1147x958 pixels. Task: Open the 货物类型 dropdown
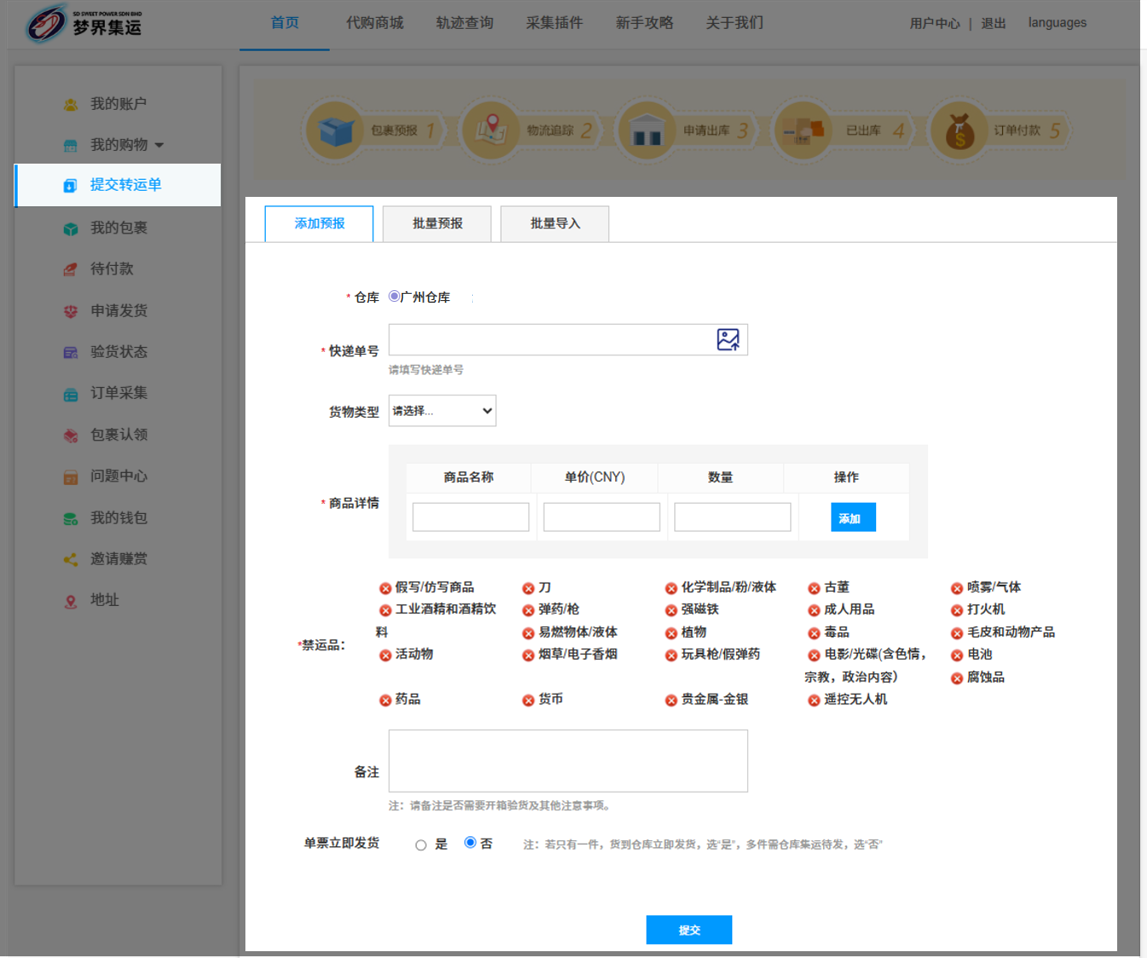pos(442,411)
